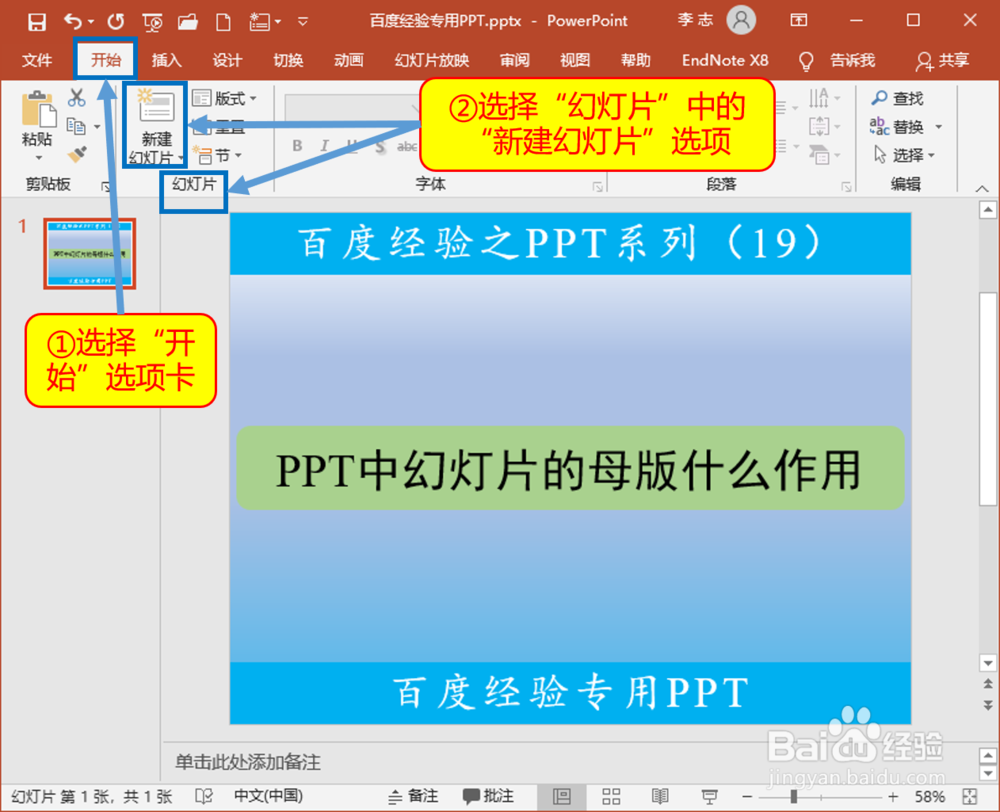Switch to Slide Sorter view icon
Screen dimensions: 1000x812
pos(611,796)
